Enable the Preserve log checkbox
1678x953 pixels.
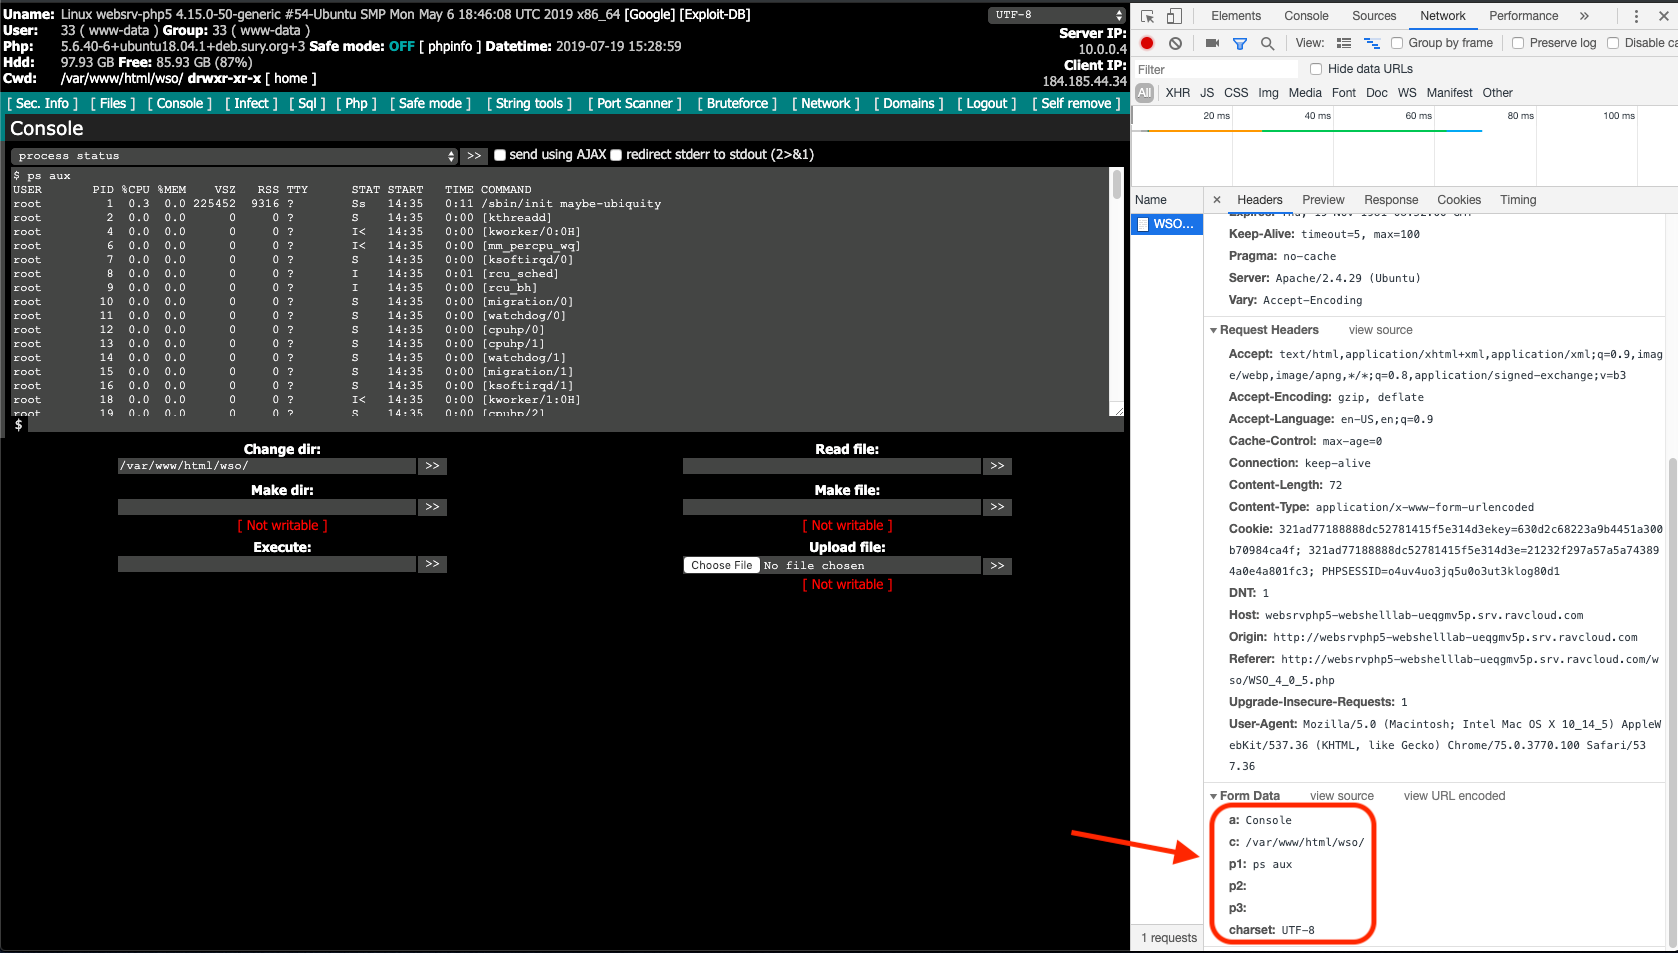click(x=1518, y=43)
